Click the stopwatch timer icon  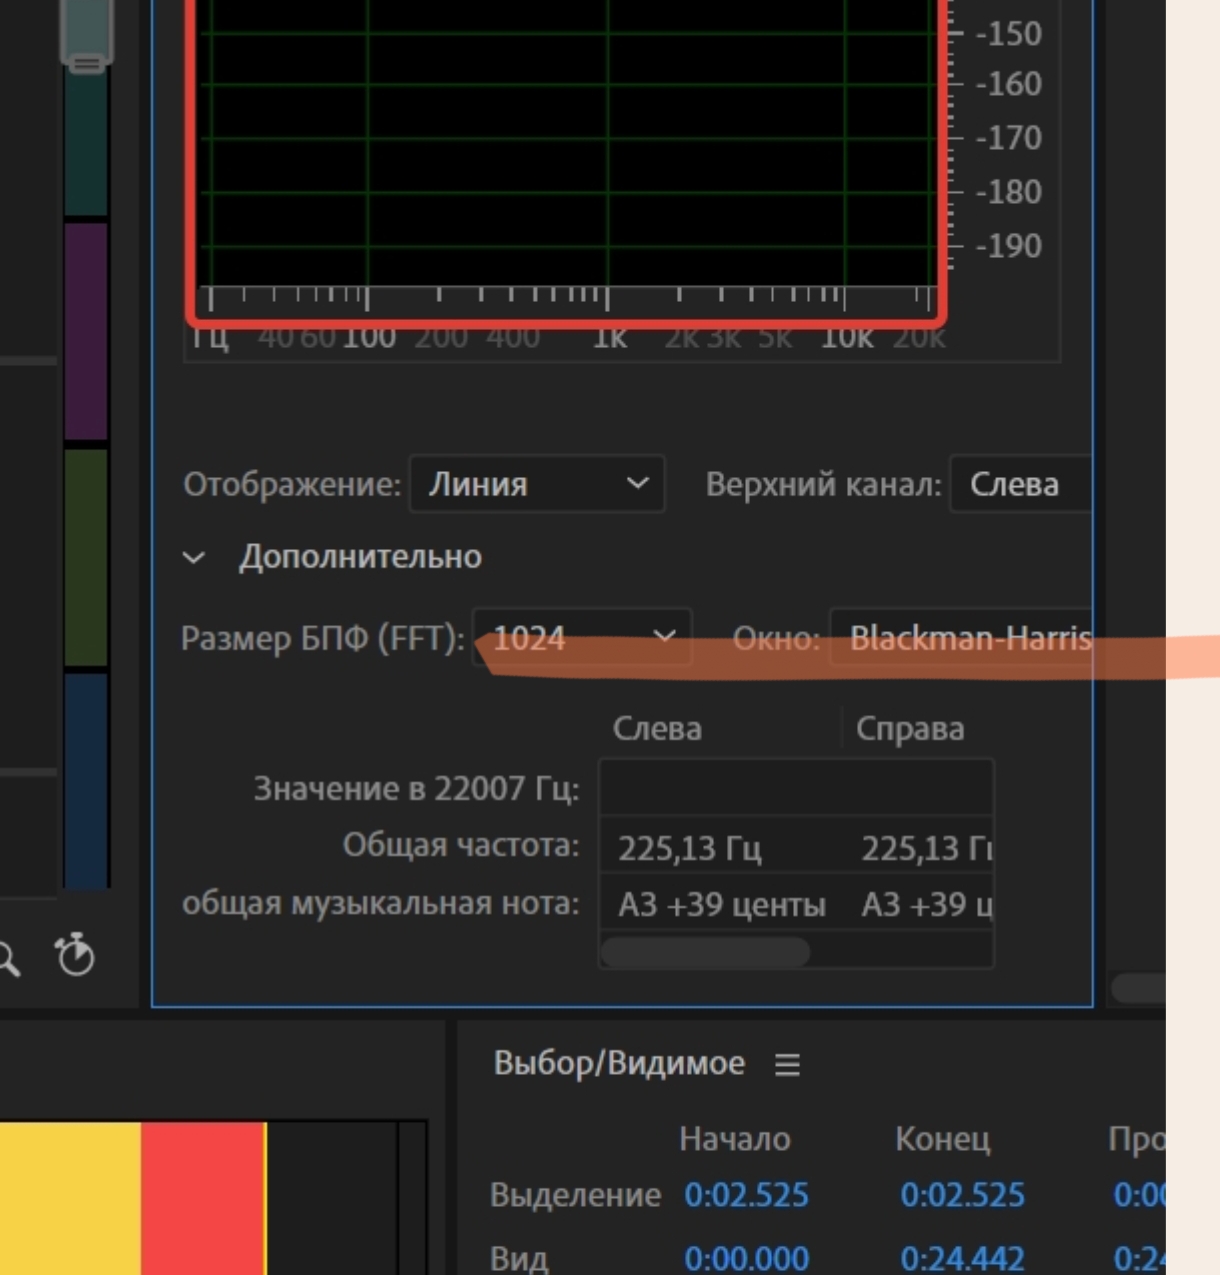pos(73,957)
